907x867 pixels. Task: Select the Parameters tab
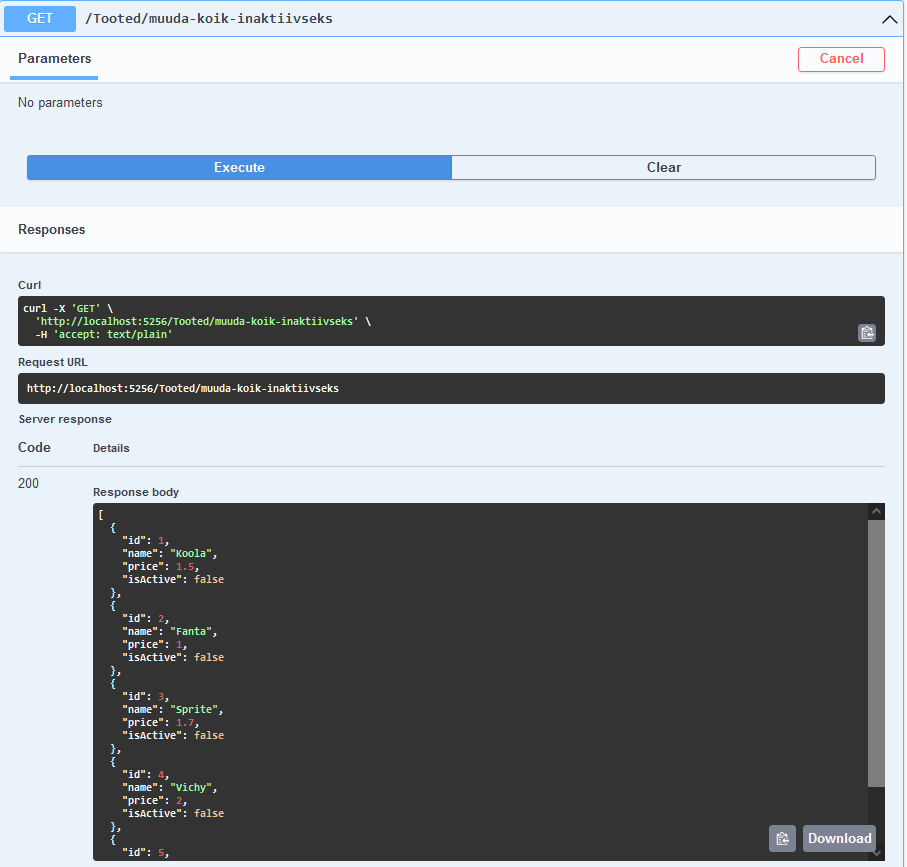(x=54, y=58)
